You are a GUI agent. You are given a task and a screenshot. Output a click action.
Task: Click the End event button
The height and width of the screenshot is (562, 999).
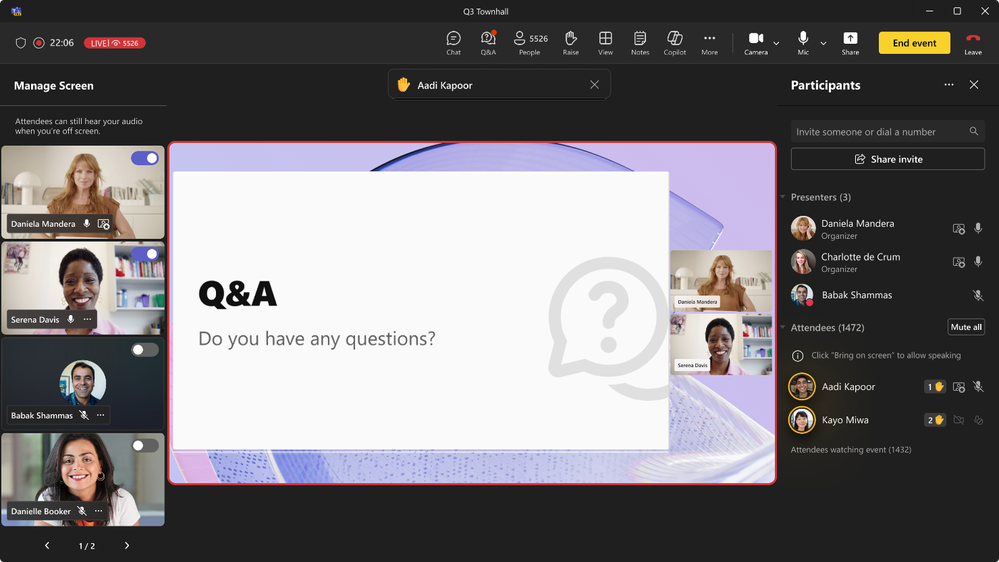914,43
